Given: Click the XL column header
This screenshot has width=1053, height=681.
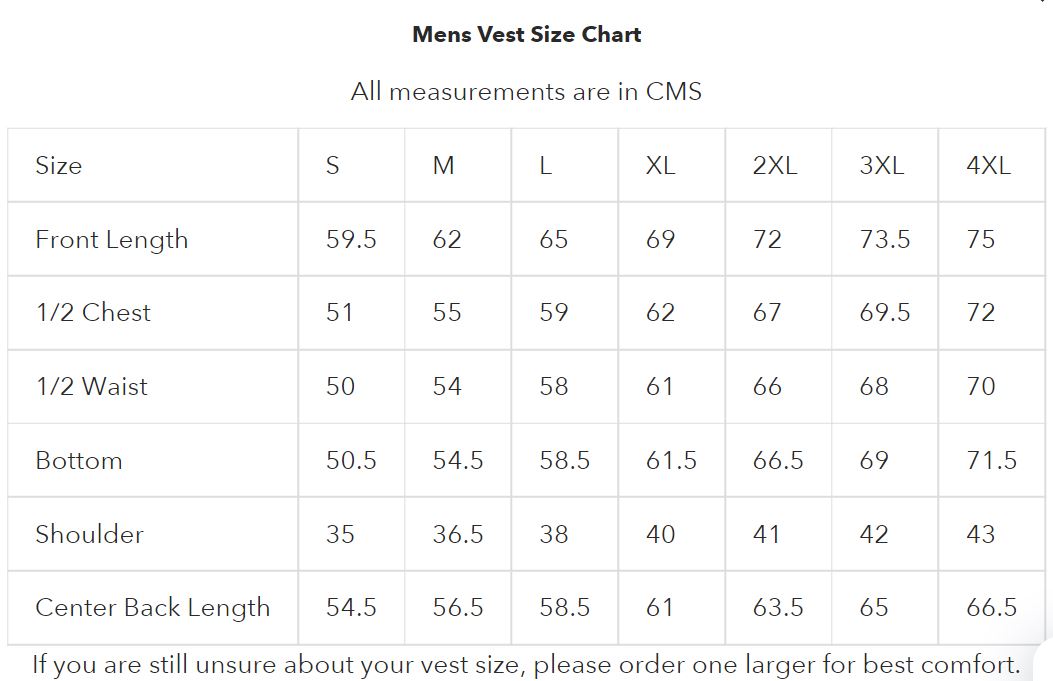Looking at the screenshot, I should [660, 166].
